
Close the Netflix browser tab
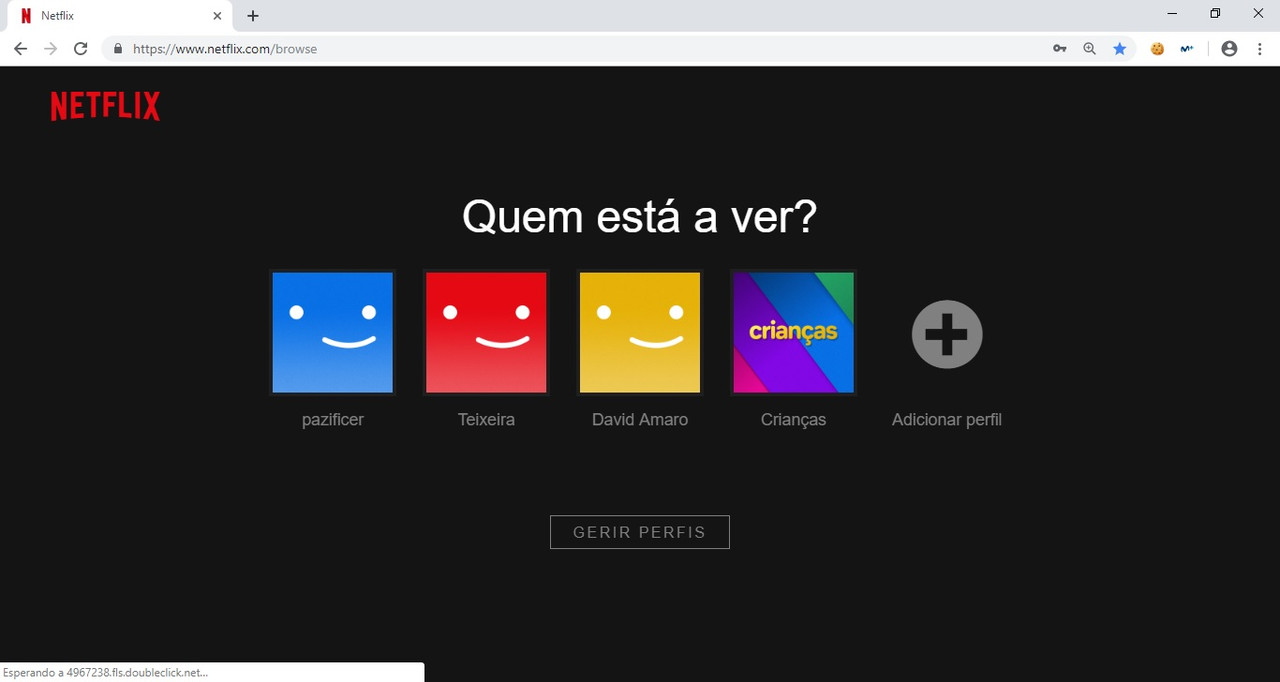[217, 16]
